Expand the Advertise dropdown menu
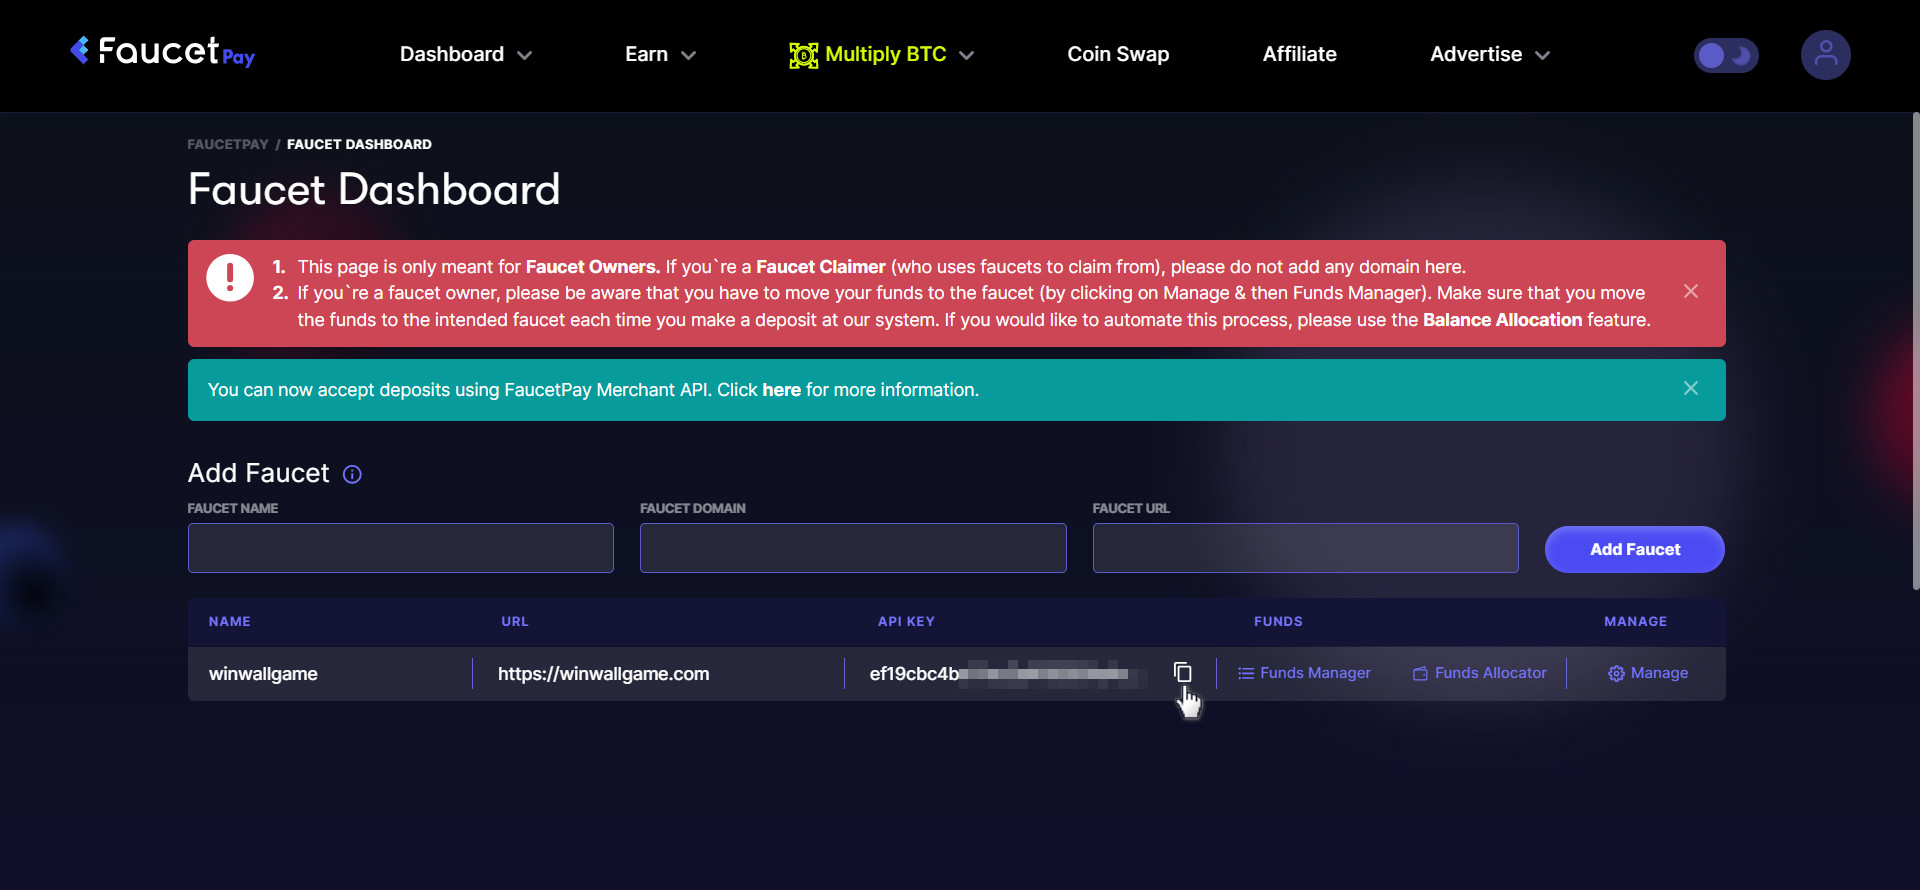Screen dimensions: 1920x890 pos(1490,54)
